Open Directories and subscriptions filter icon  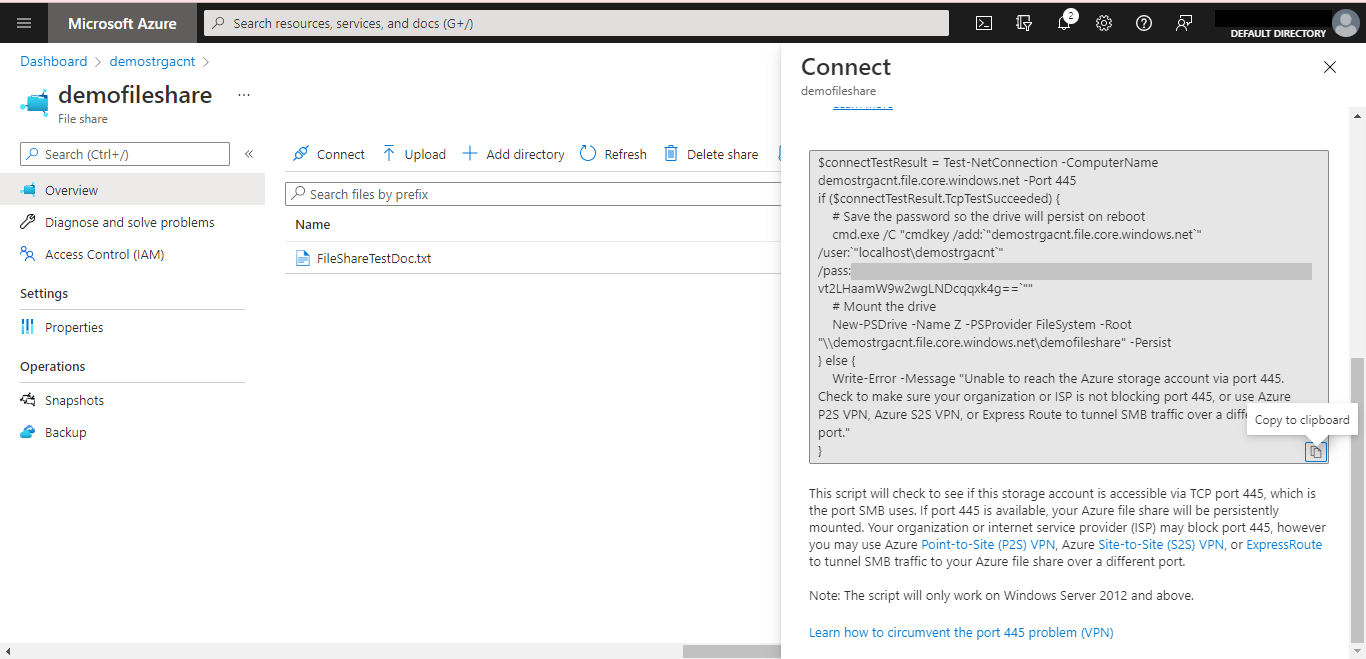(x=1024, y=23)
